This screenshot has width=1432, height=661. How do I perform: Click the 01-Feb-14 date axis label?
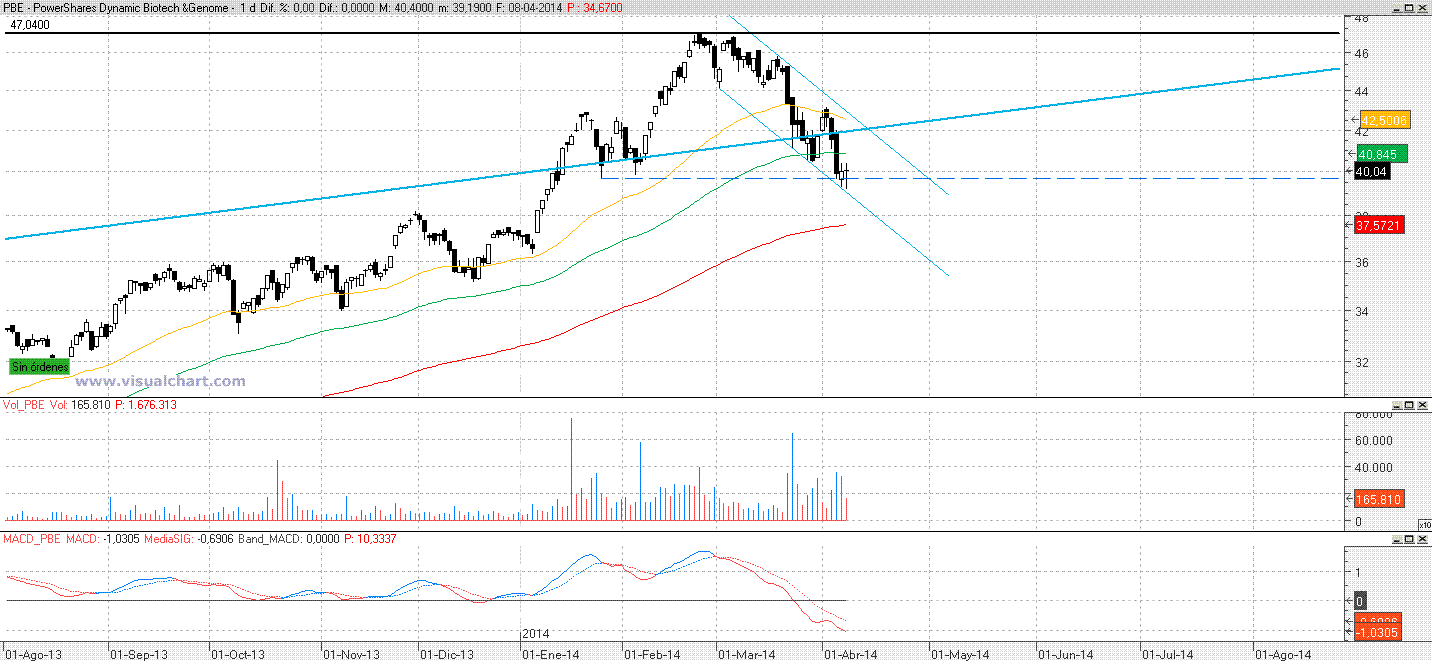(x=651, y=653)
